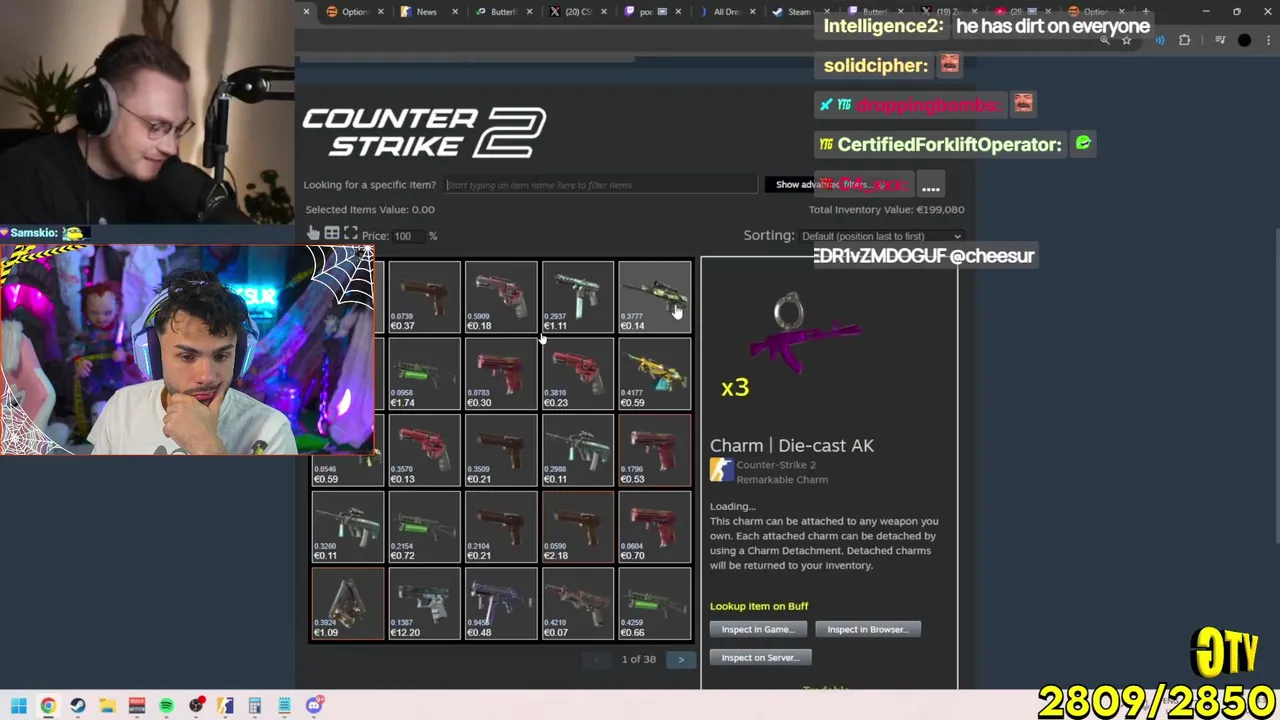This screenshot has height=720, width=1280.
Task: Open the browser extensions puzzle icon
Action: [1185, 40]
